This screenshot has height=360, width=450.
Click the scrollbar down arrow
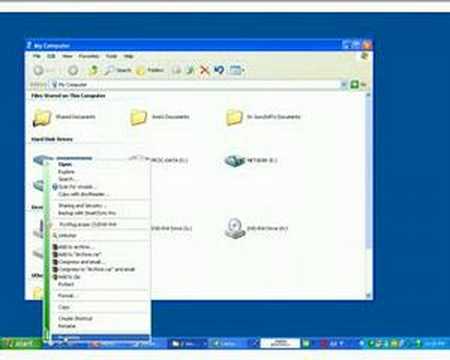tap(368, 295)
